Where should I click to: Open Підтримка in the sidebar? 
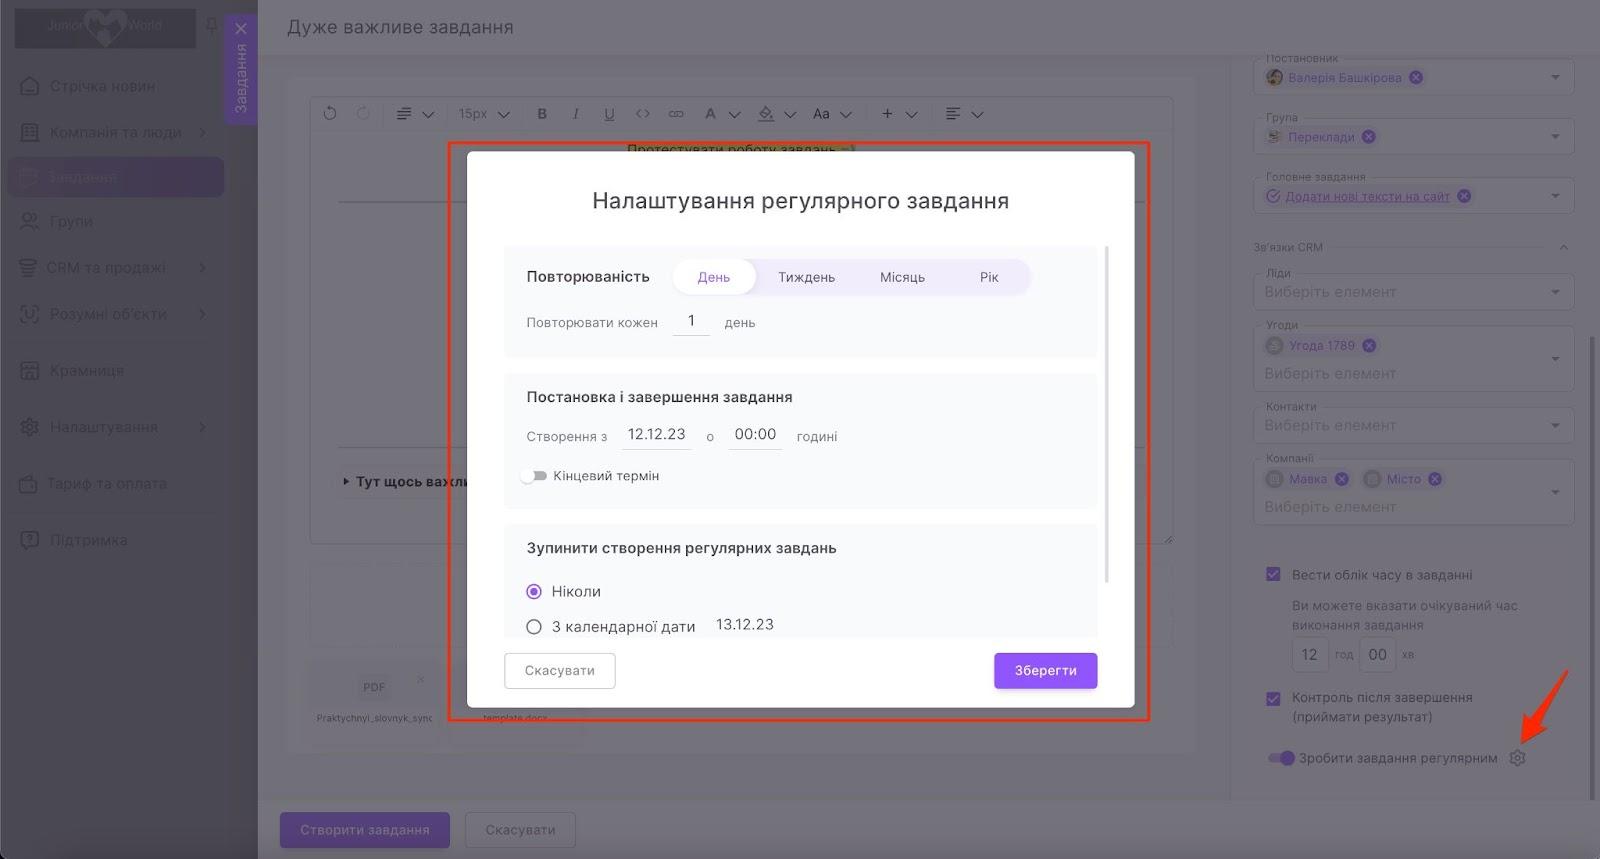coord(88,540)
